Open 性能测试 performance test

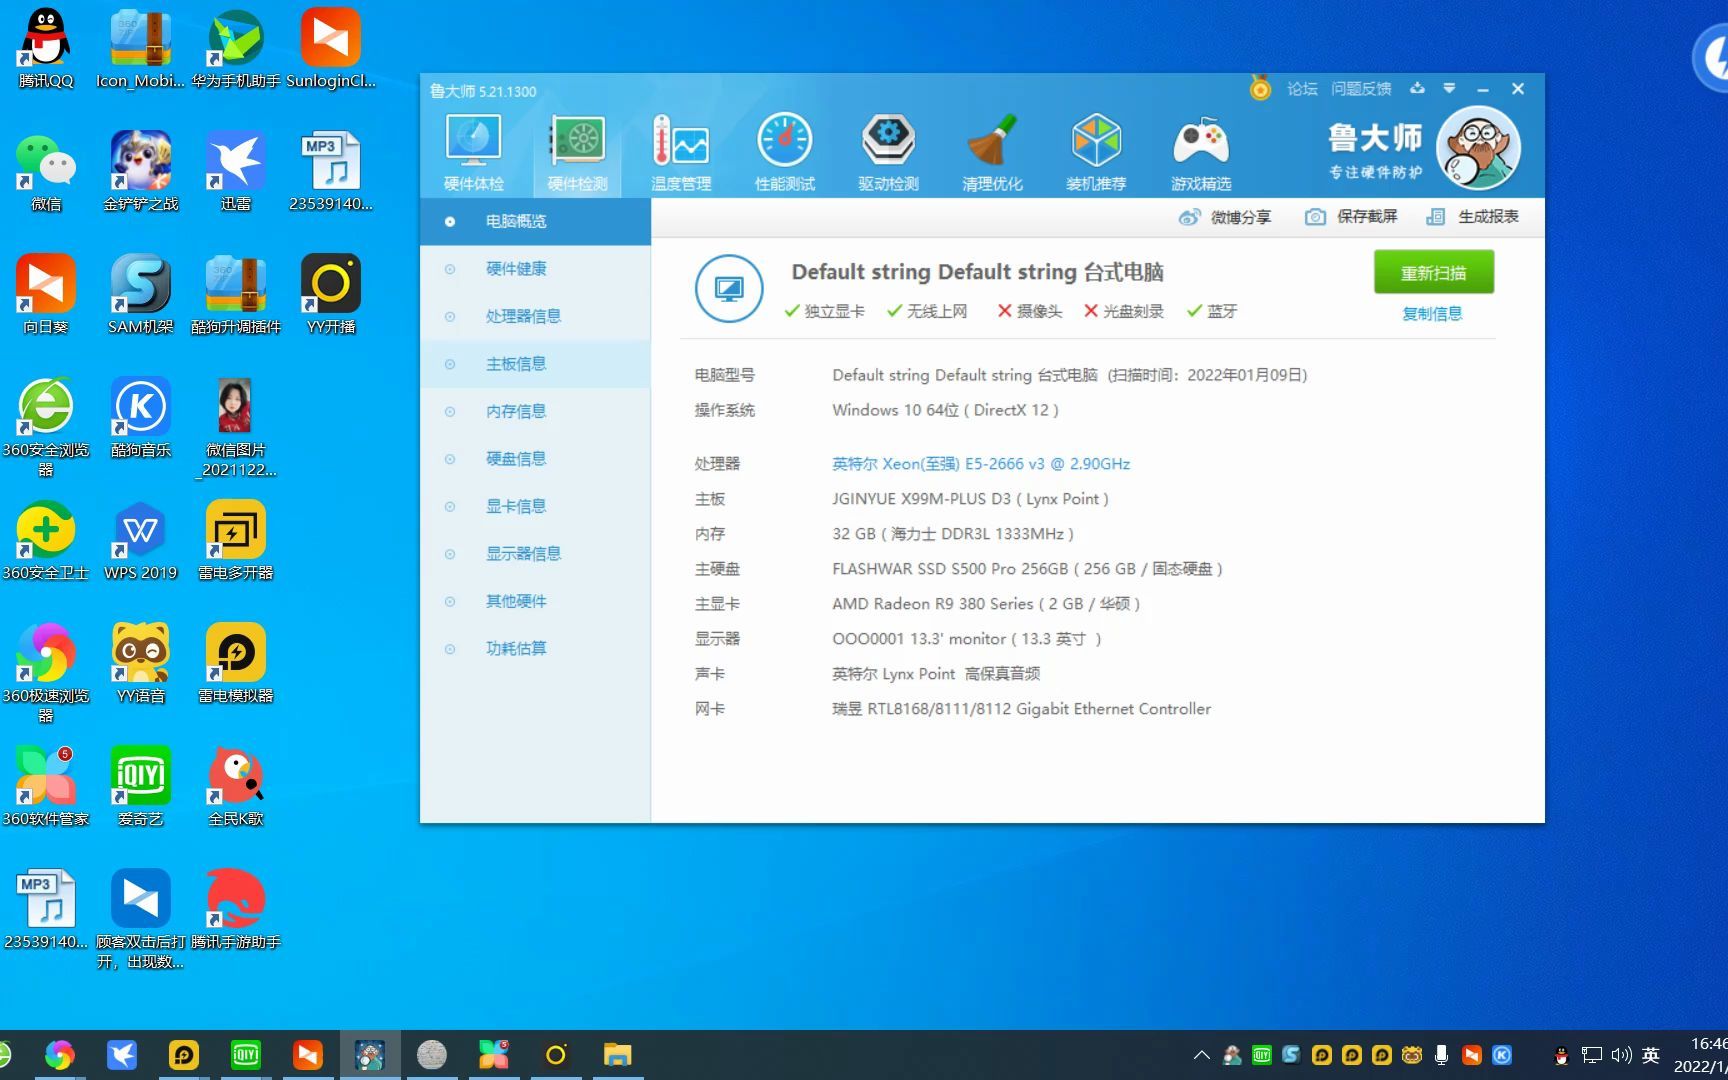(x=785, y=152)
